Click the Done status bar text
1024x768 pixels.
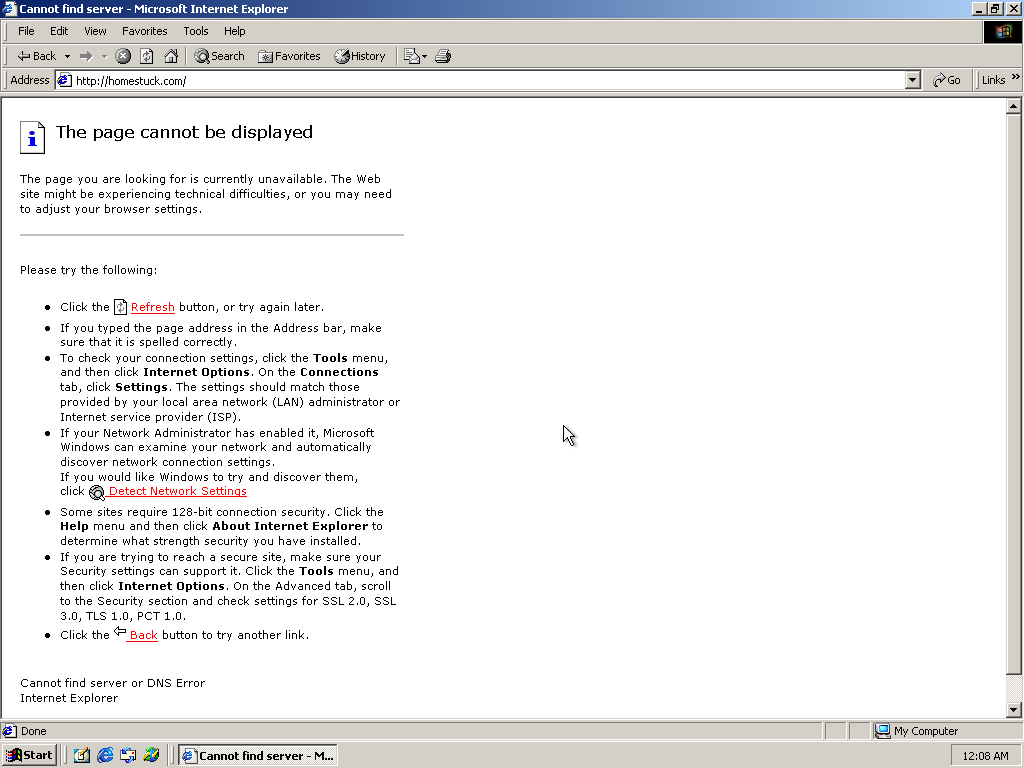(33, 731)
